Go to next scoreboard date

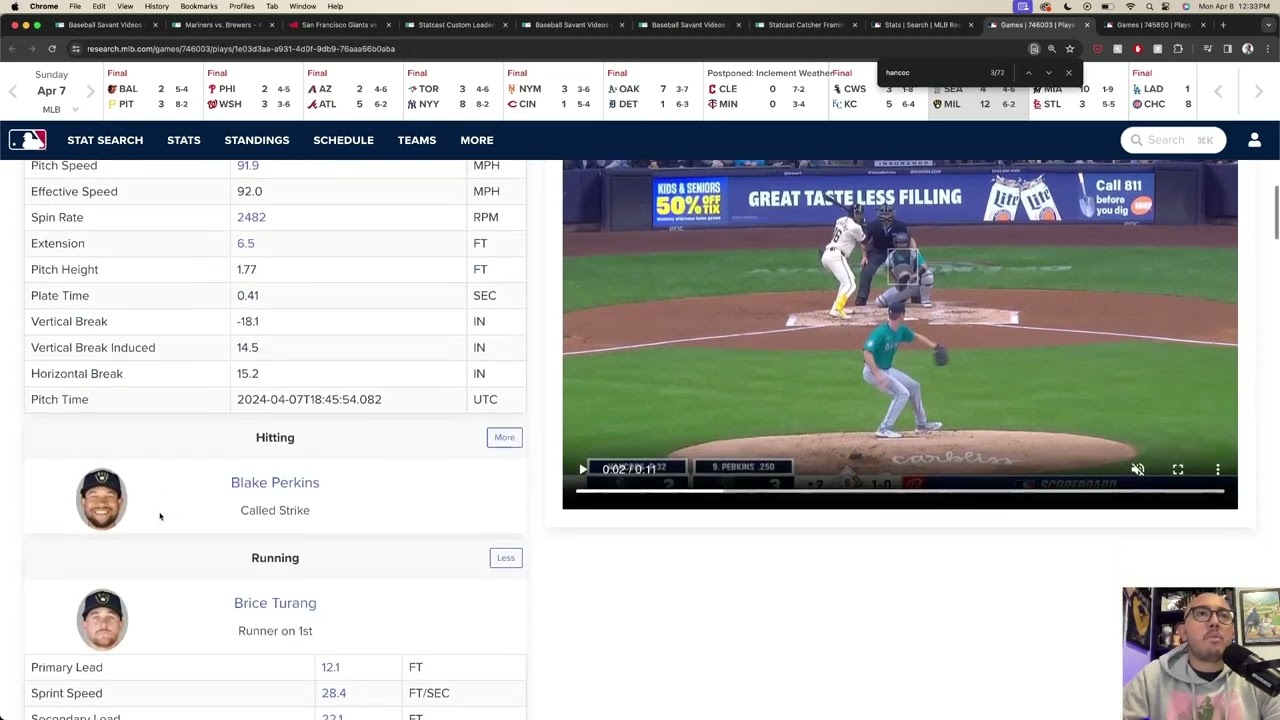pos(90,91)
